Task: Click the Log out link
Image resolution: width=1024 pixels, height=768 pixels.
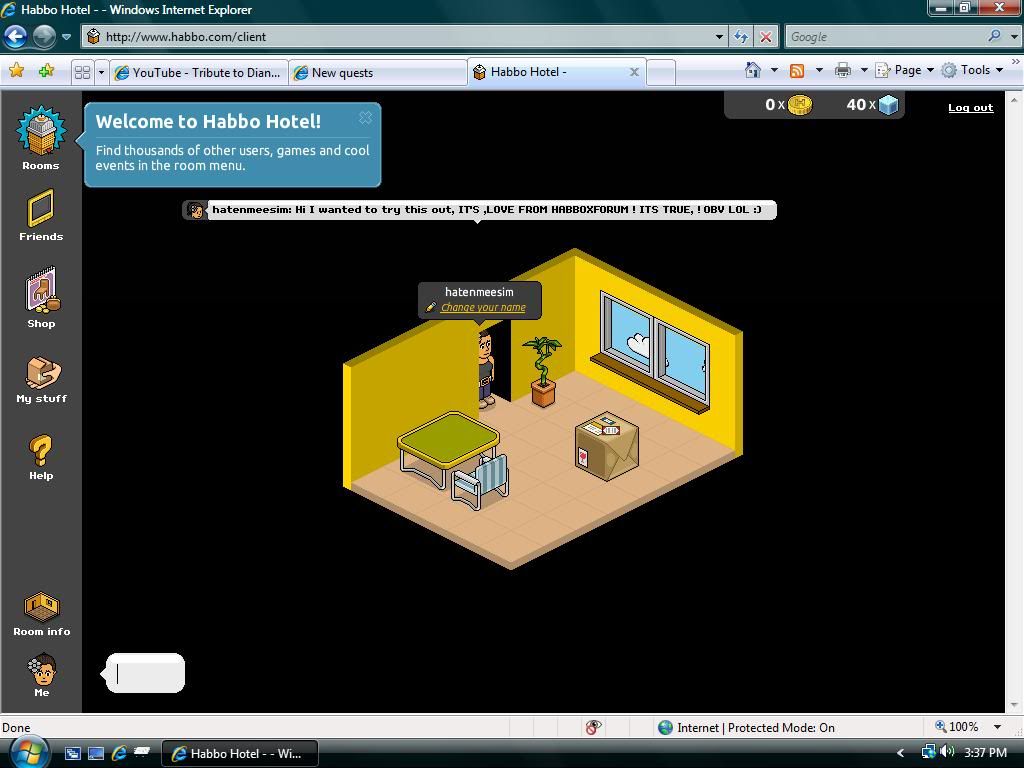Action: coord(970,107)
